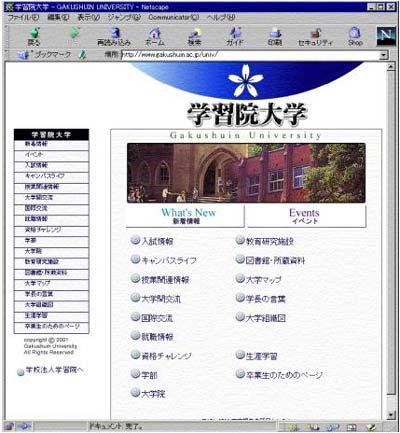
Task: Open the 卒業生のためのページ link in main list
Action: (x=284, y=375)
